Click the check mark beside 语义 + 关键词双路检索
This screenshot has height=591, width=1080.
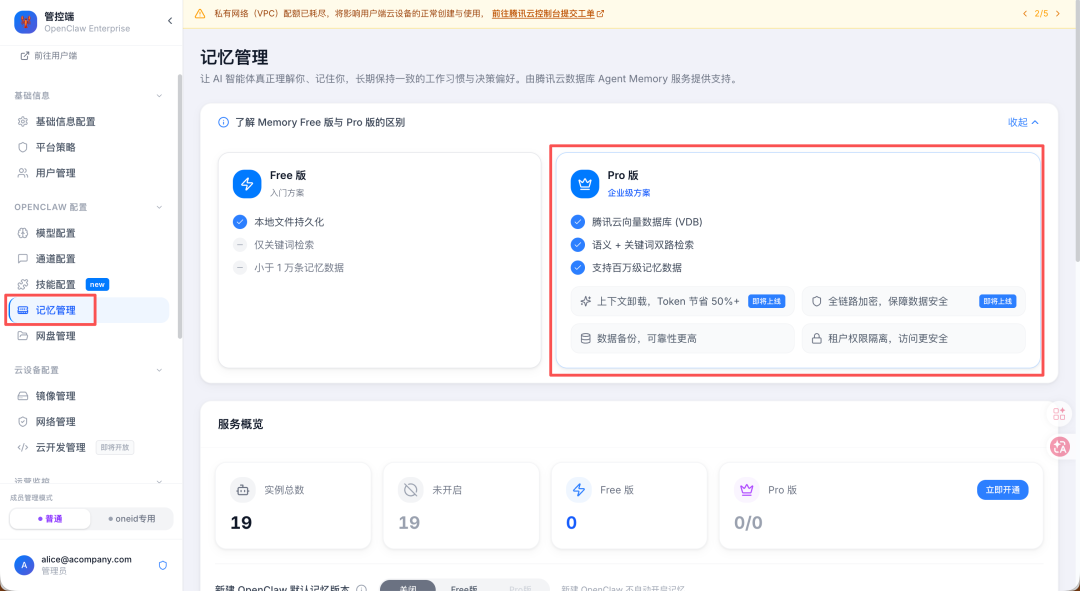tap(578, 245)
